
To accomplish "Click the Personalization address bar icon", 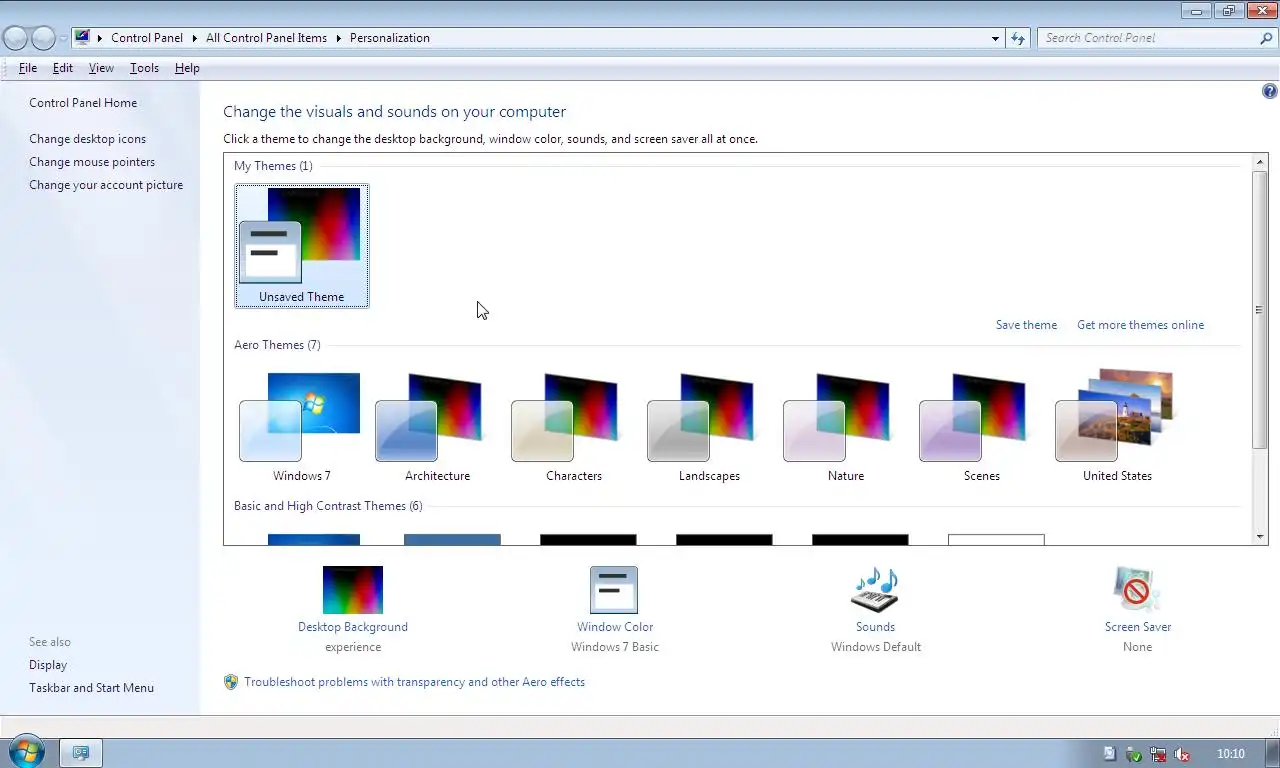I will pyautogui.click(x=82, y=38).
